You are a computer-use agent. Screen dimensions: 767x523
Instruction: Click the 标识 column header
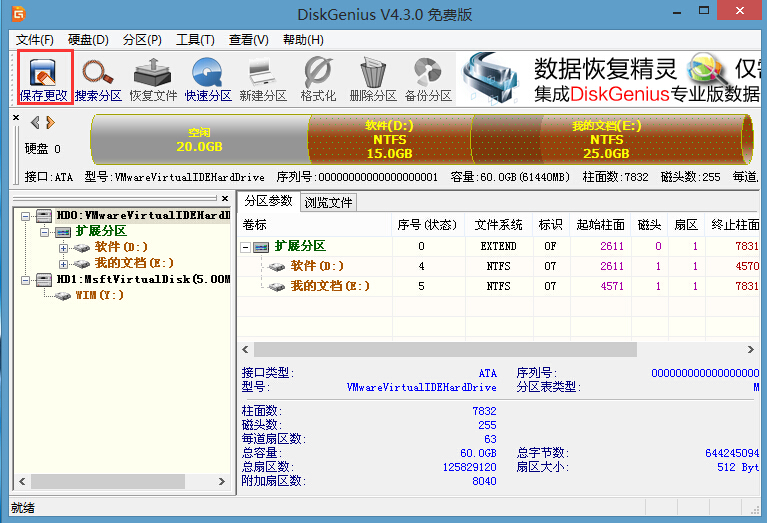(x=551, y=225)
